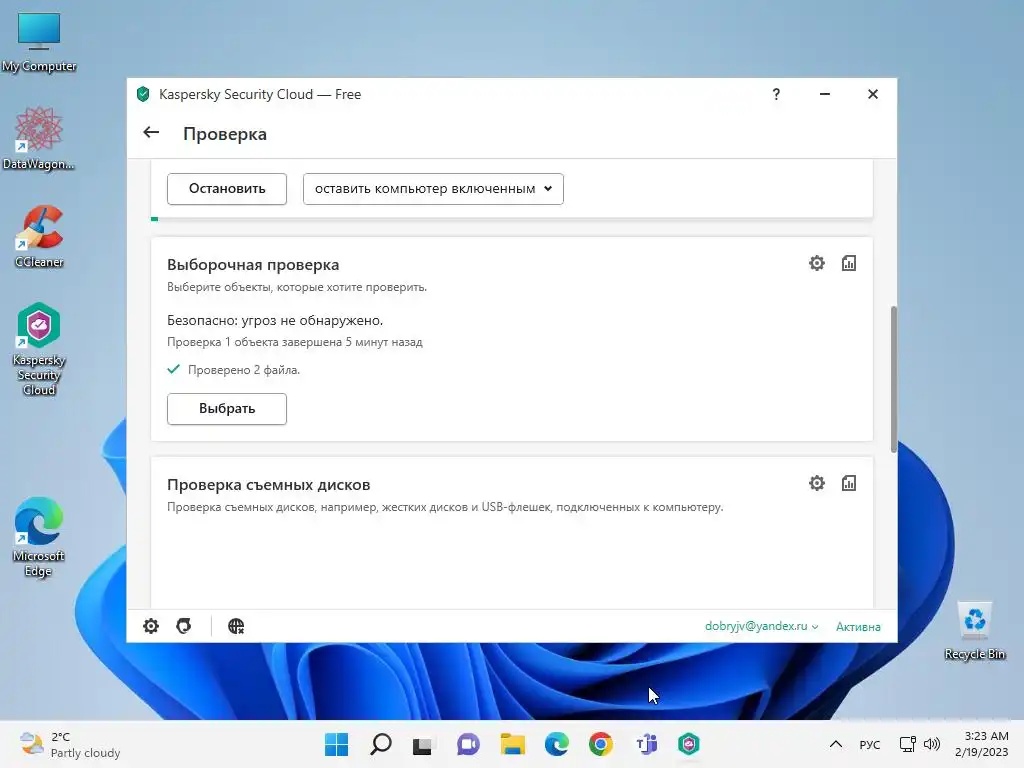Open the network icon in system tray
The image size is (1024, 768).
click(907, 744)
